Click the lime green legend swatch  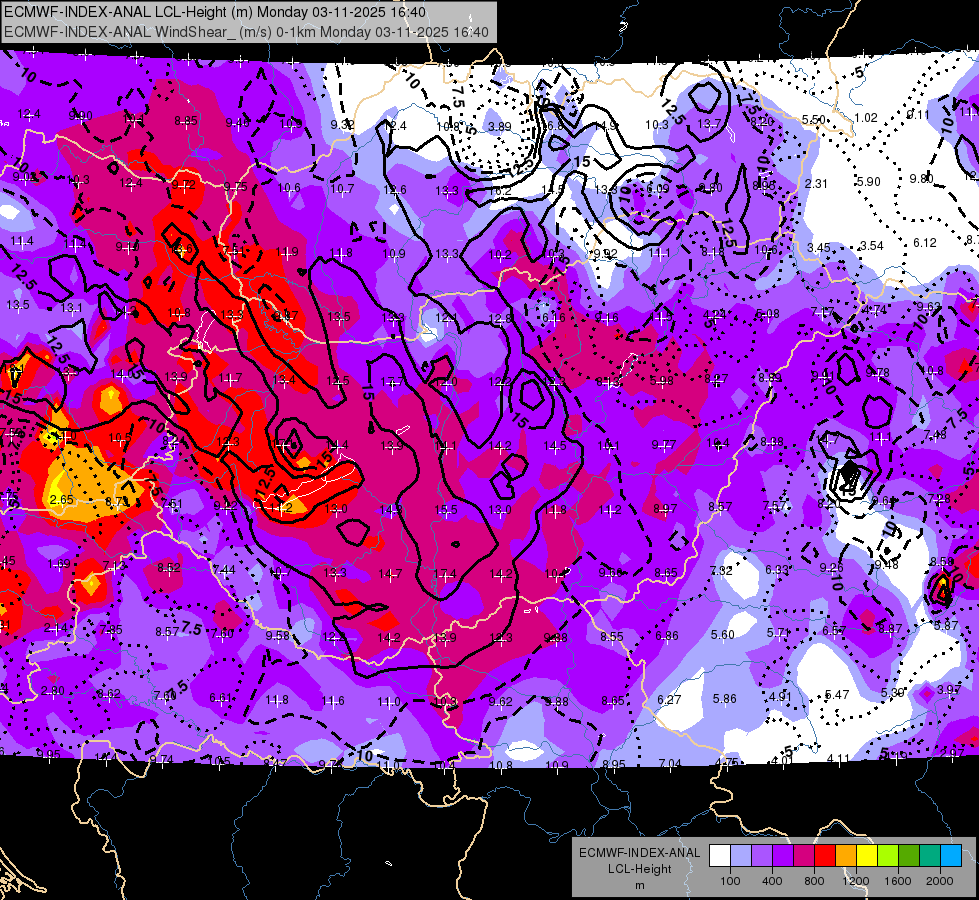[888, 856]
